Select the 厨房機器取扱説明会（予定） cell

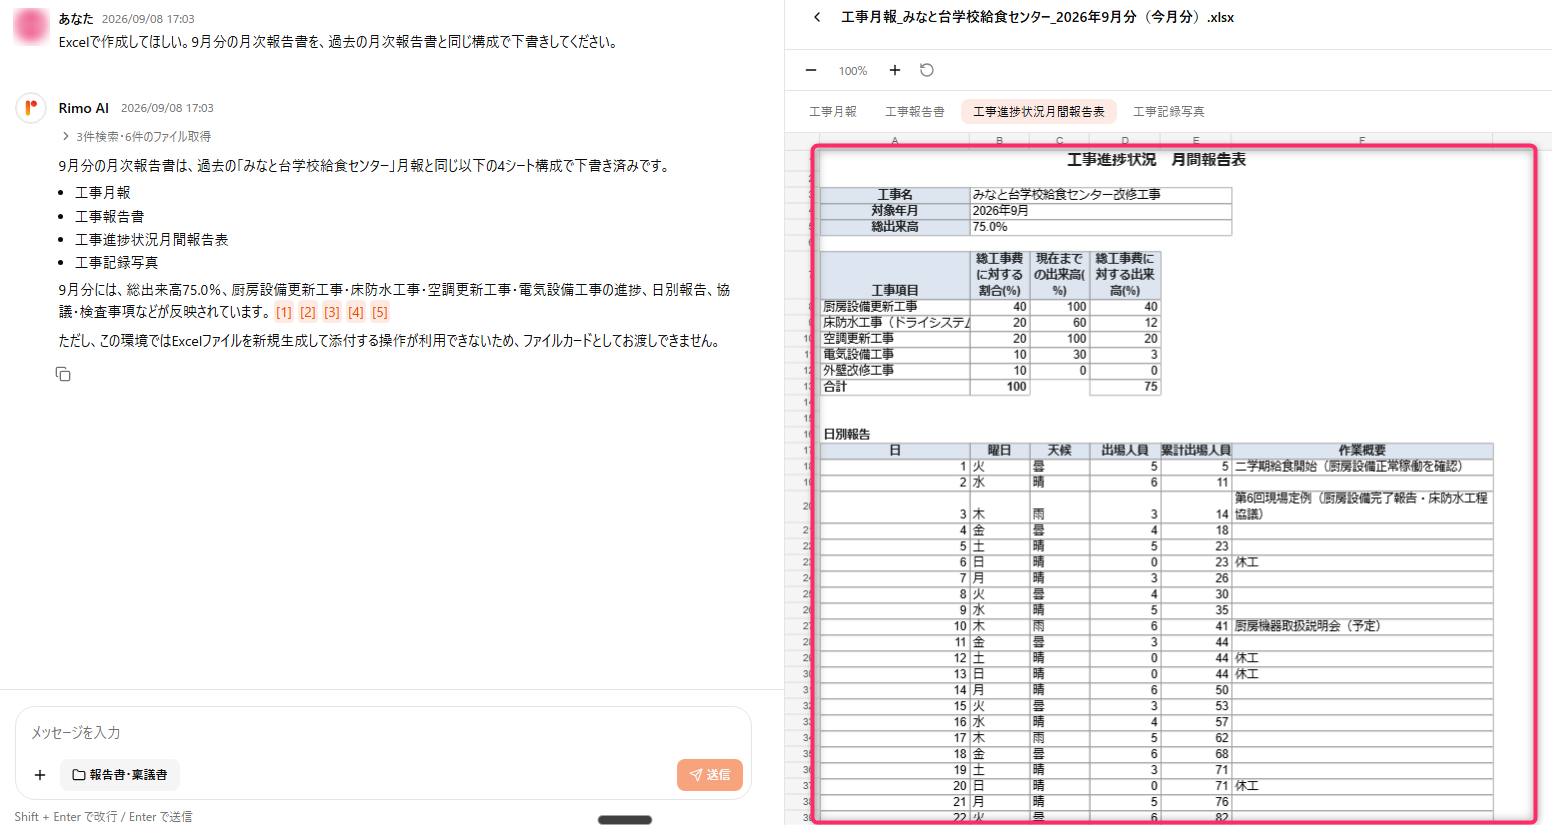click(x=1362, y=626)
